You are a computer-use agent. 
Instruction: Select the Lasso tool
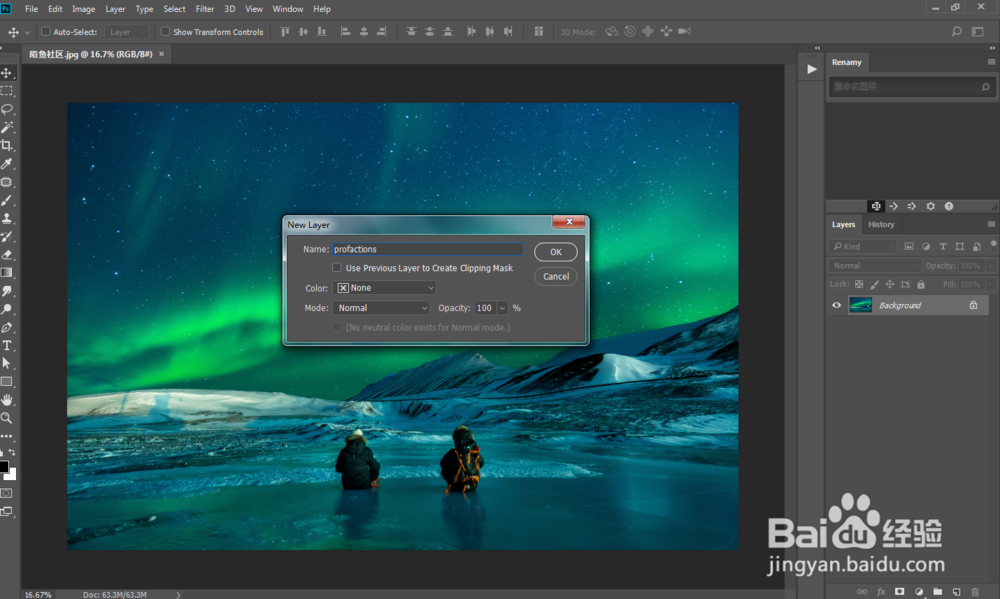pyautogui.click(x=7, y=109)
